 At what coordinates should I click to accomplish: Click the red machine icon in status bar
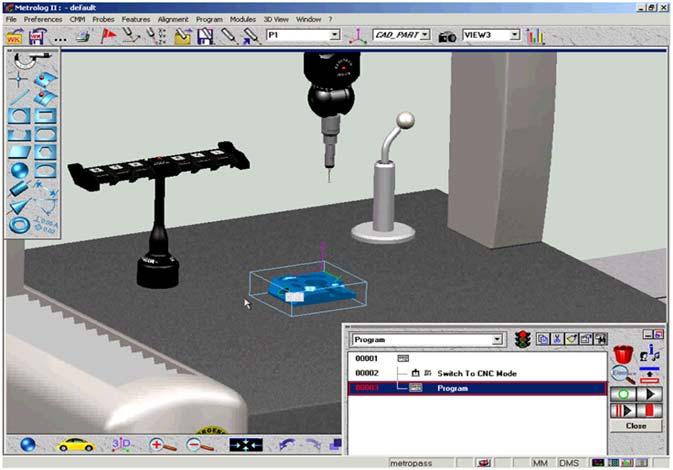click(484, 463)
